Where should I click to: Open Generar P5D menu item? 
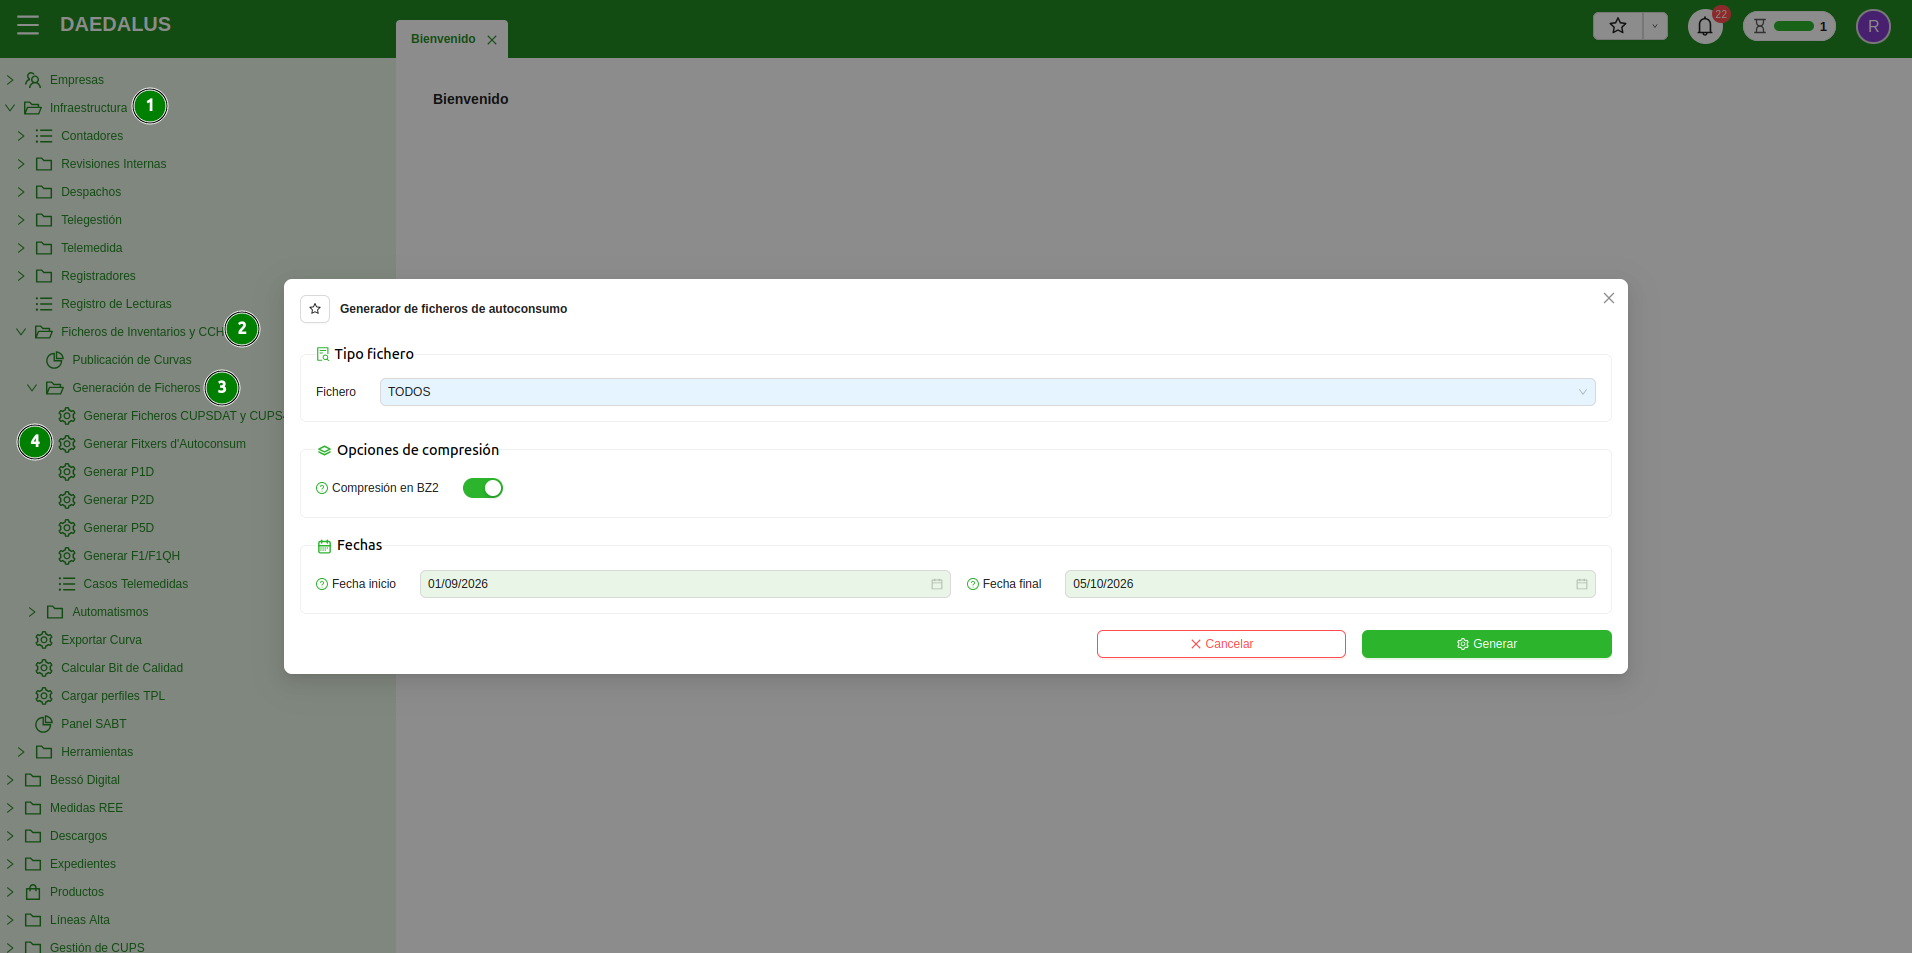118,528
